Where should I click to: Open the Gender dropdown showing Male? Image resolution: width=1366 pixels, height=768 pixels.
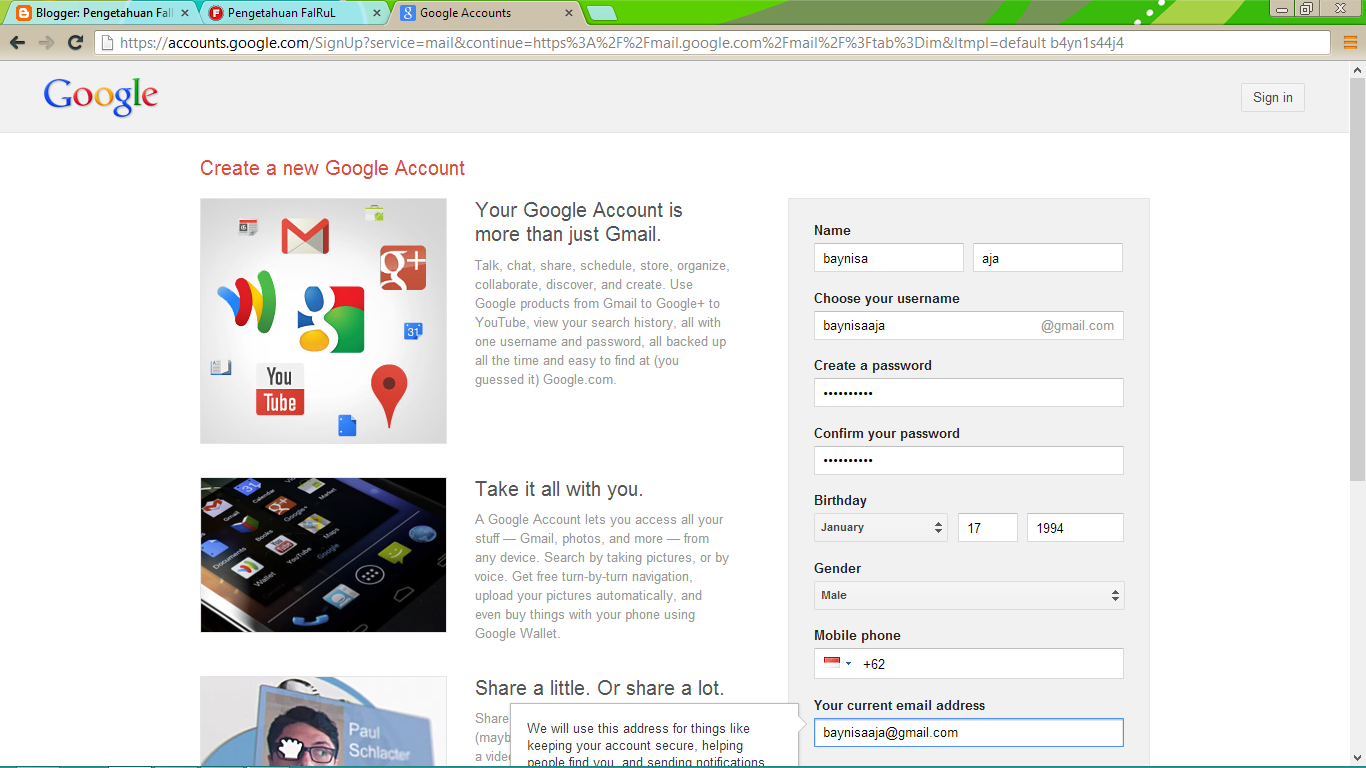pos(969,595)
